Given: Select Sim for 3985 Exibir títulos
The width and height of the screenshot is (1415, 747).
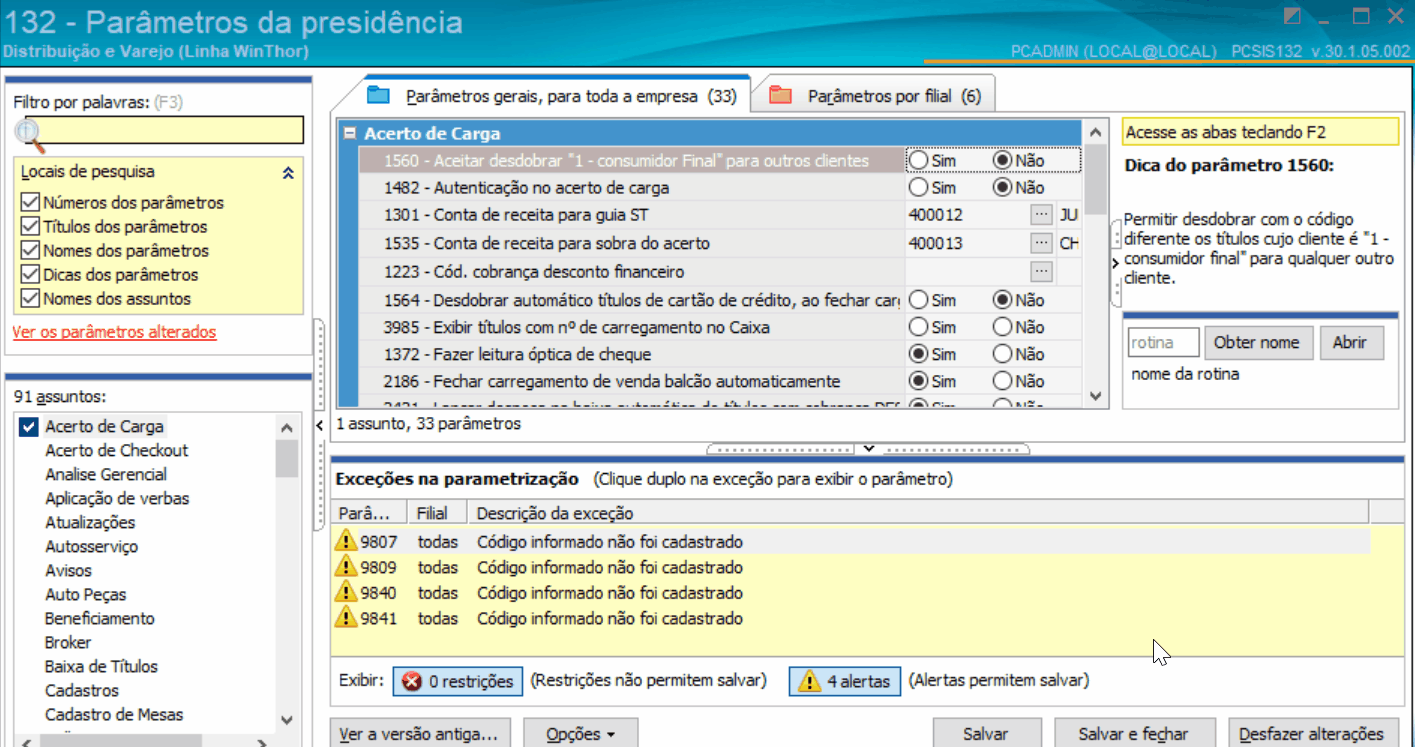Looking at the screenshot, I should (918, 327).
